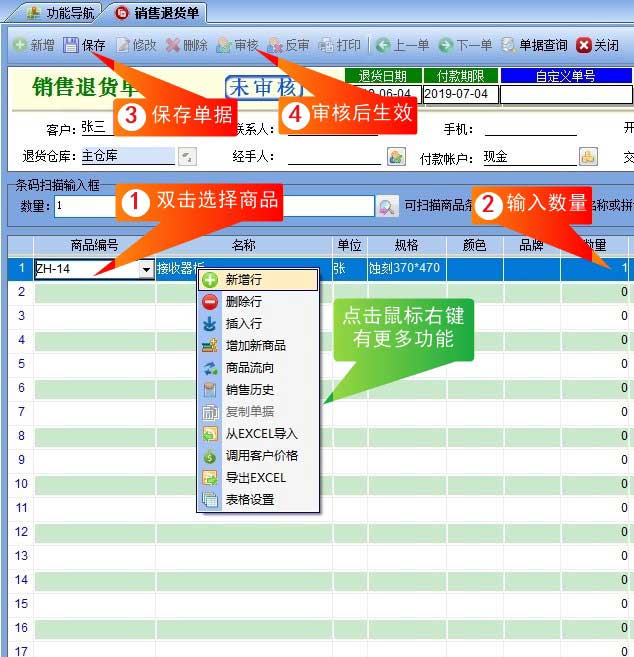Click the 单位 column header
Viewport: 634px width, 657px height.
point(349,246)
